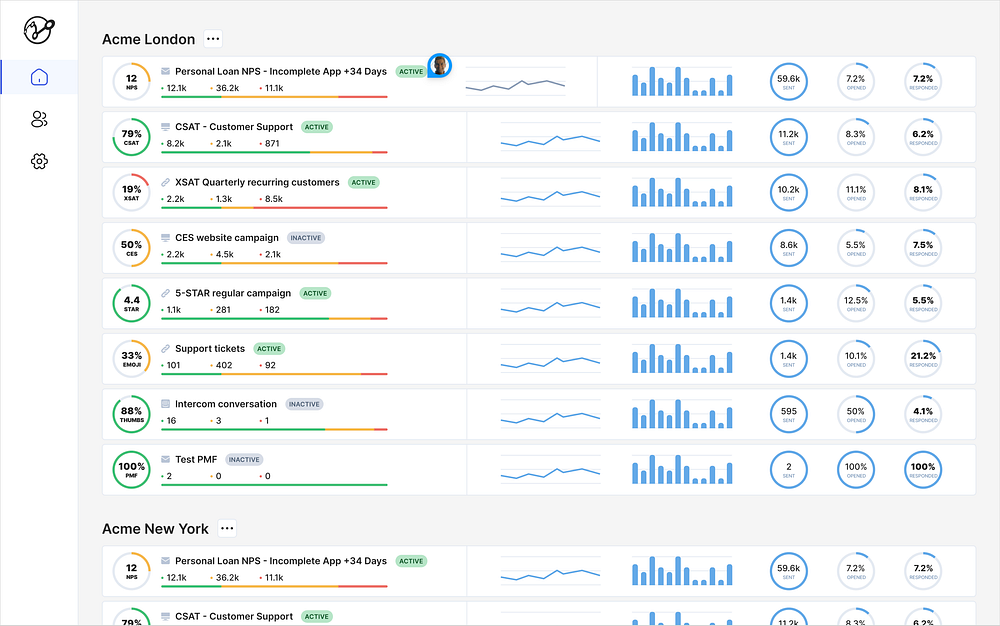Click the ACTIVE badge on XSAT Quarterly recurring customers

point(364,182)
